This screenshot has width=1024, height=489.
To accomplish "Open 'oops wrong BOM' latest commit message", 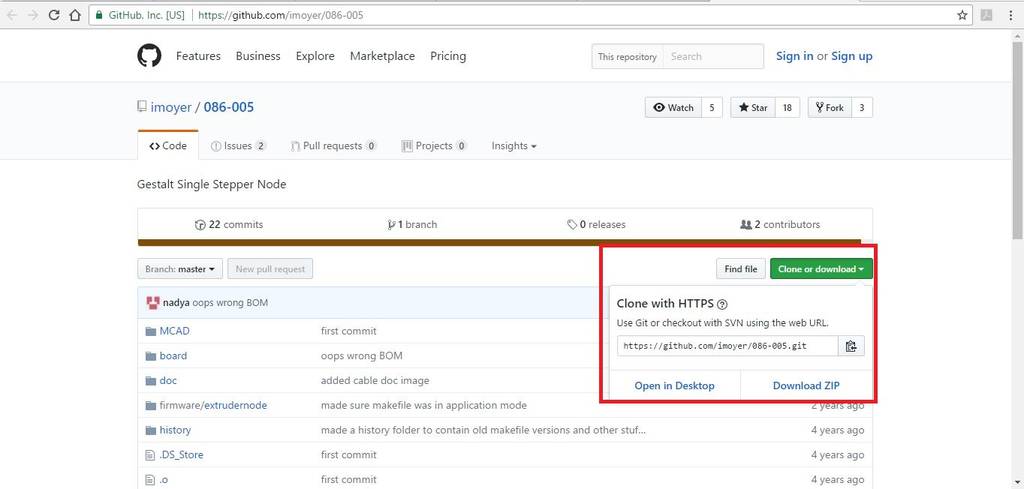I will (230, 303).
